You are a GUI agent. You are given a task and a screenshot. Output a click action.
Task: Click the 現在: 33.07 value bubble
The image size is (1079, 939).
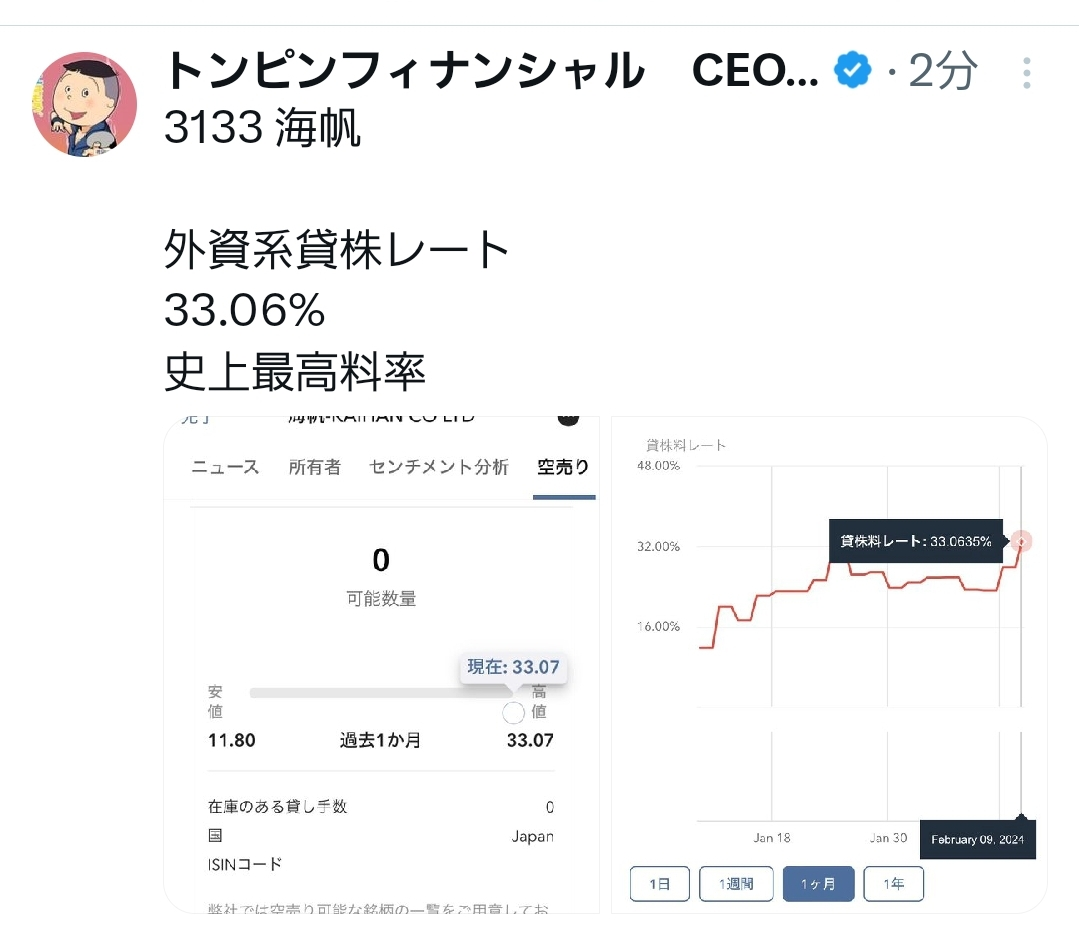click(x=513, y=667)
